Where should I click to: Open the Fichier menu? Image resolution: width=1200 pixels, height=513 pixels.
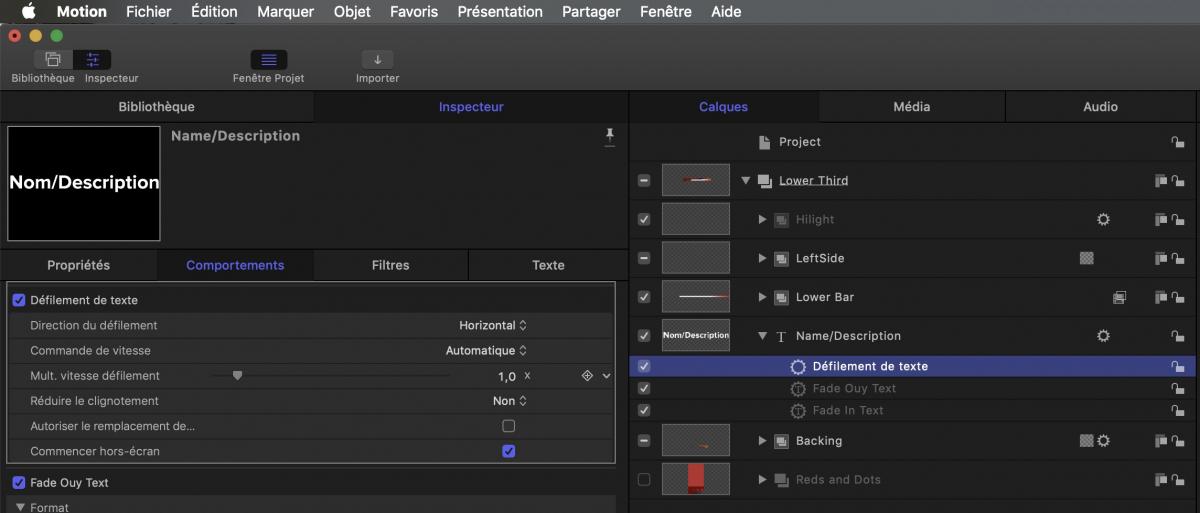[149, 12]
